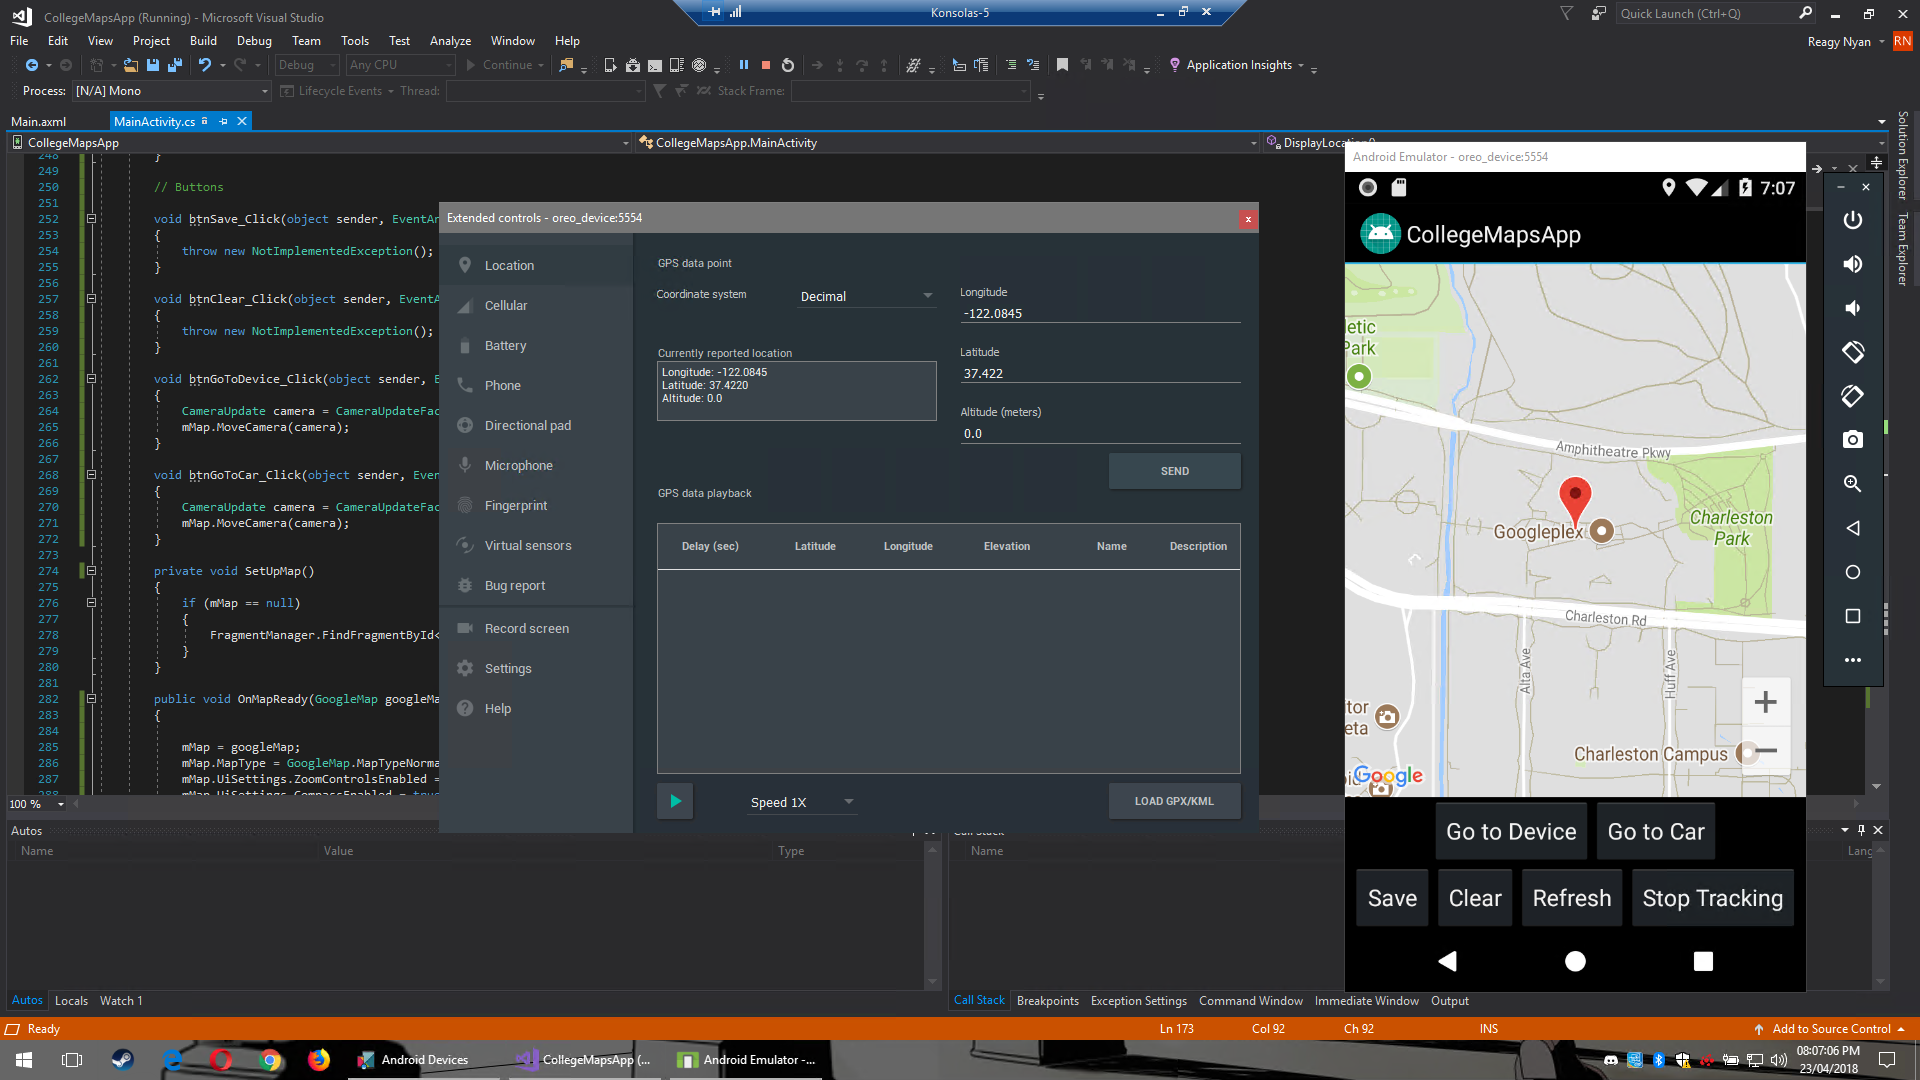Tap red Googleplex map marker

point(1575,501)
